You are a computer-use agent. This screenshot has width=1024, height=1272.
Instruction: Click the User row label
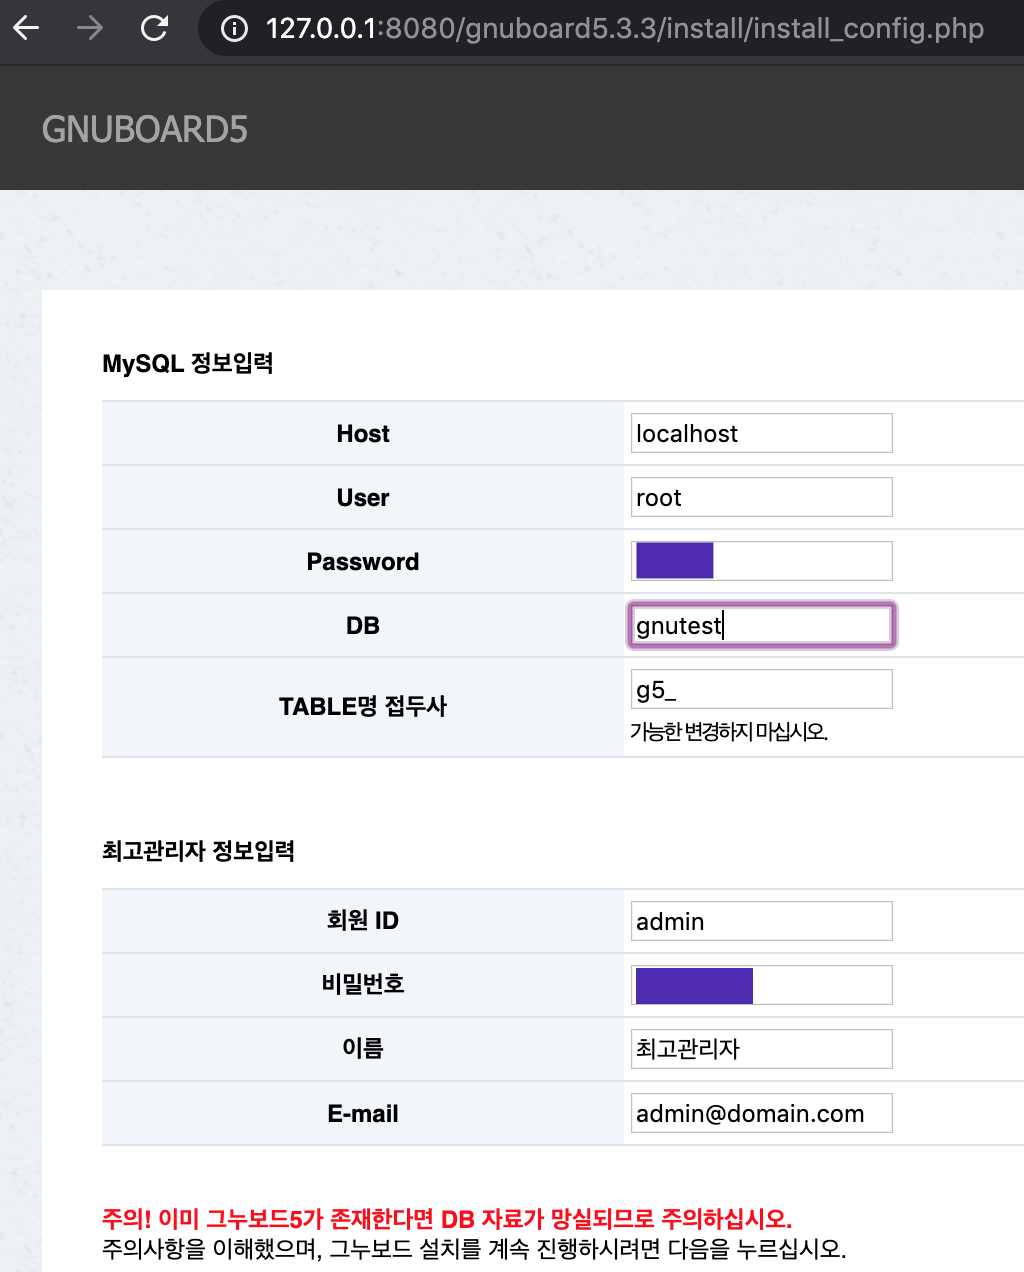click(x=363, y=498)
